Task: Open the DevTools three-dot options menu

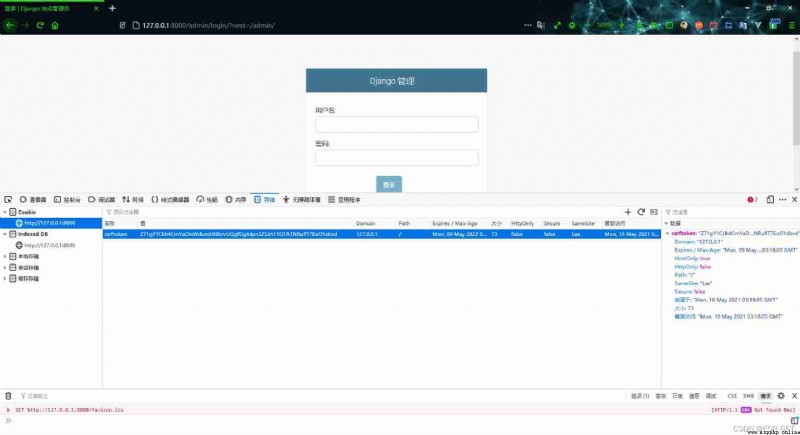Action: point(783,199)
